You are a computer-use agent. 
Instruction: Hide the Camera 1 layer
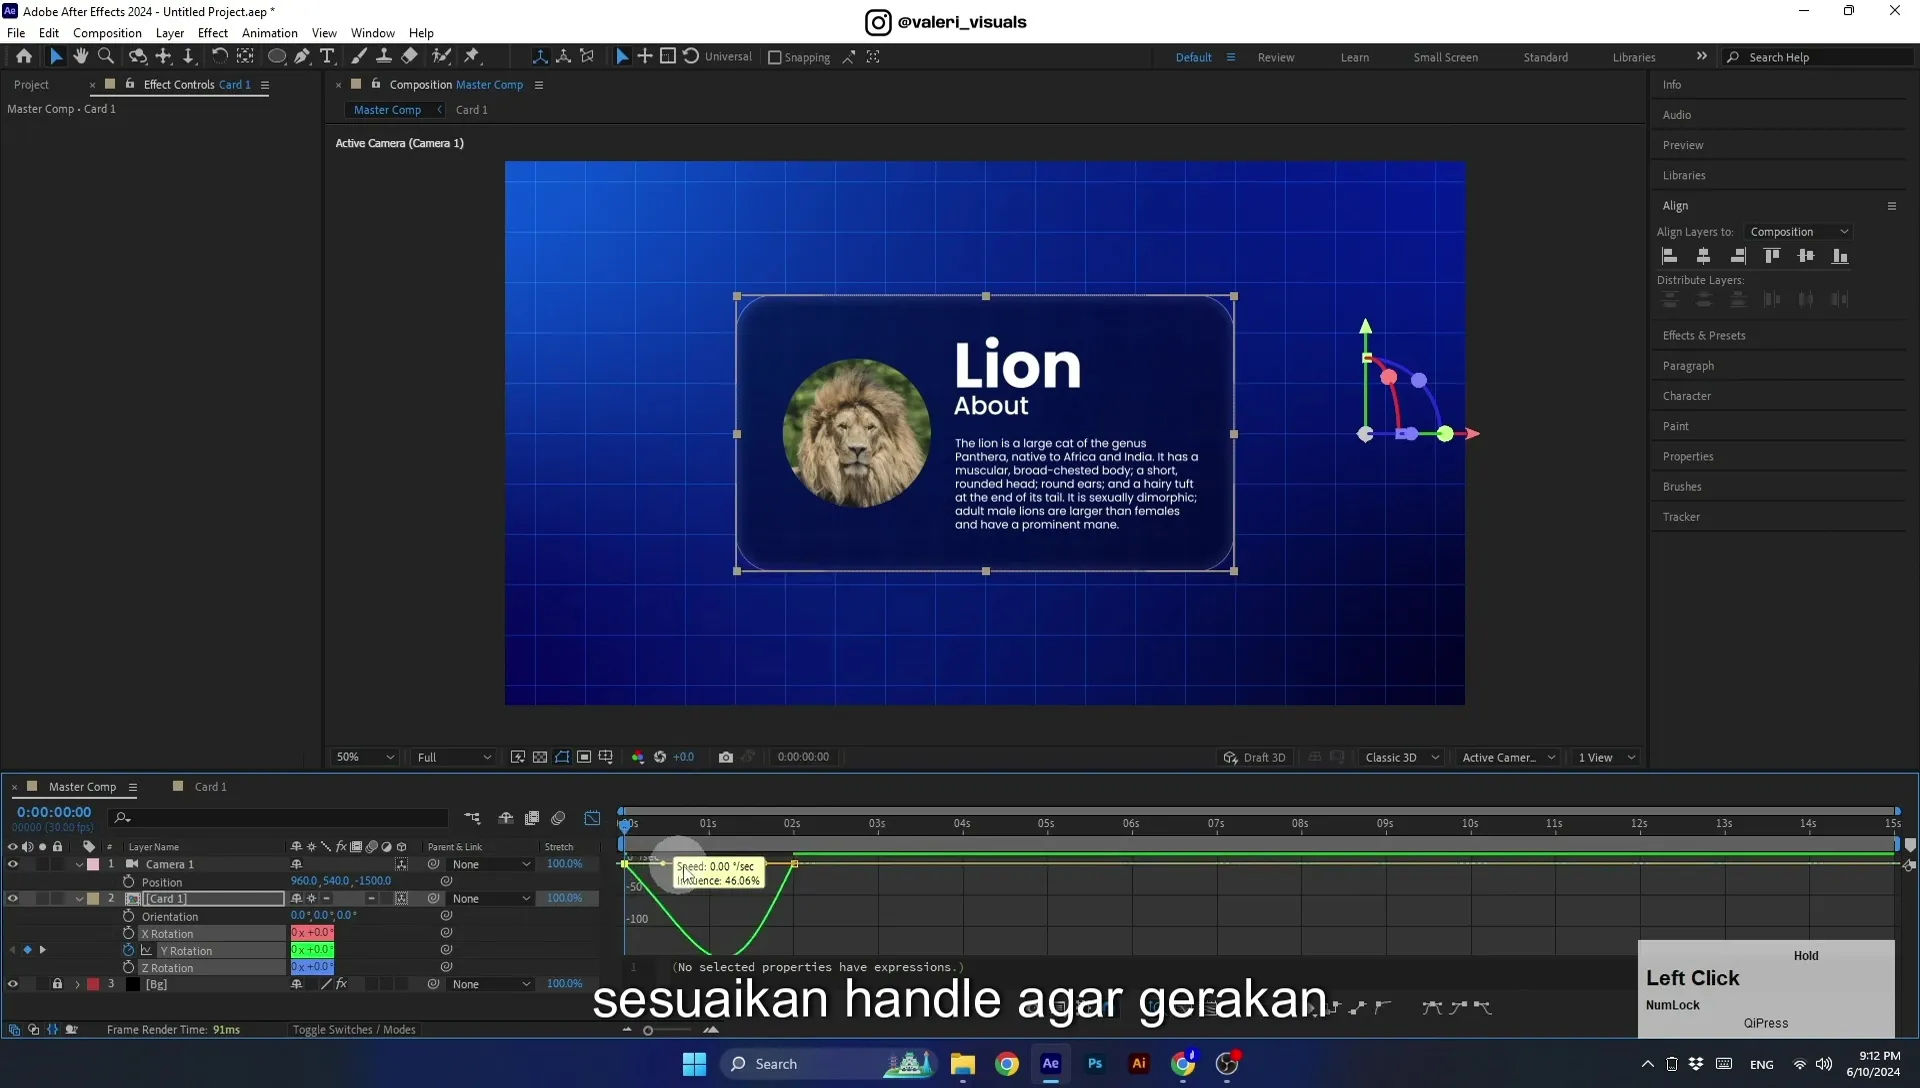pos(13,864)
